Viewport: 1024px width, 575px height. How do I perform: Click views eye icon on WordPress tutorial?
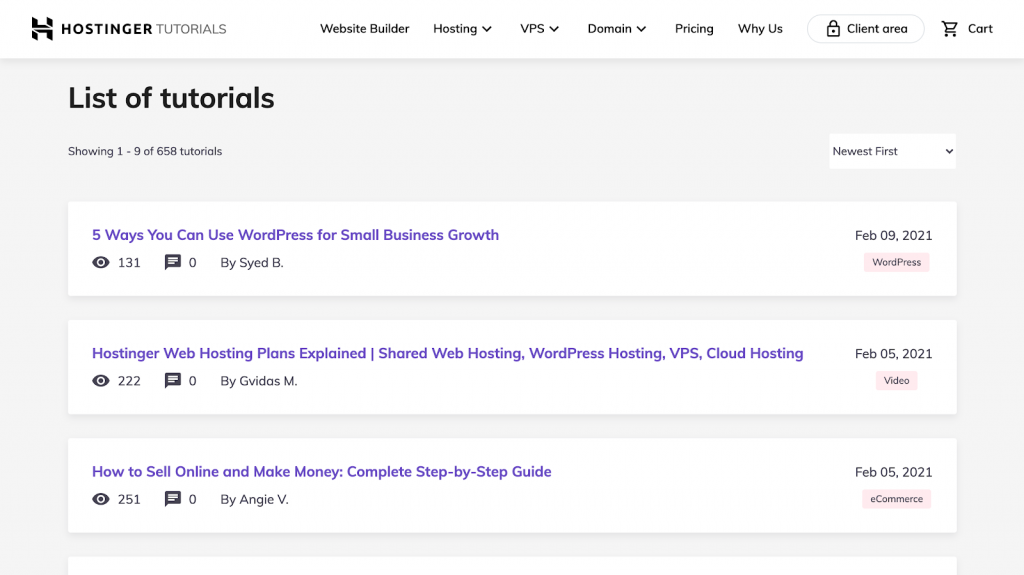pyautogui.click(x=101, y=263)
